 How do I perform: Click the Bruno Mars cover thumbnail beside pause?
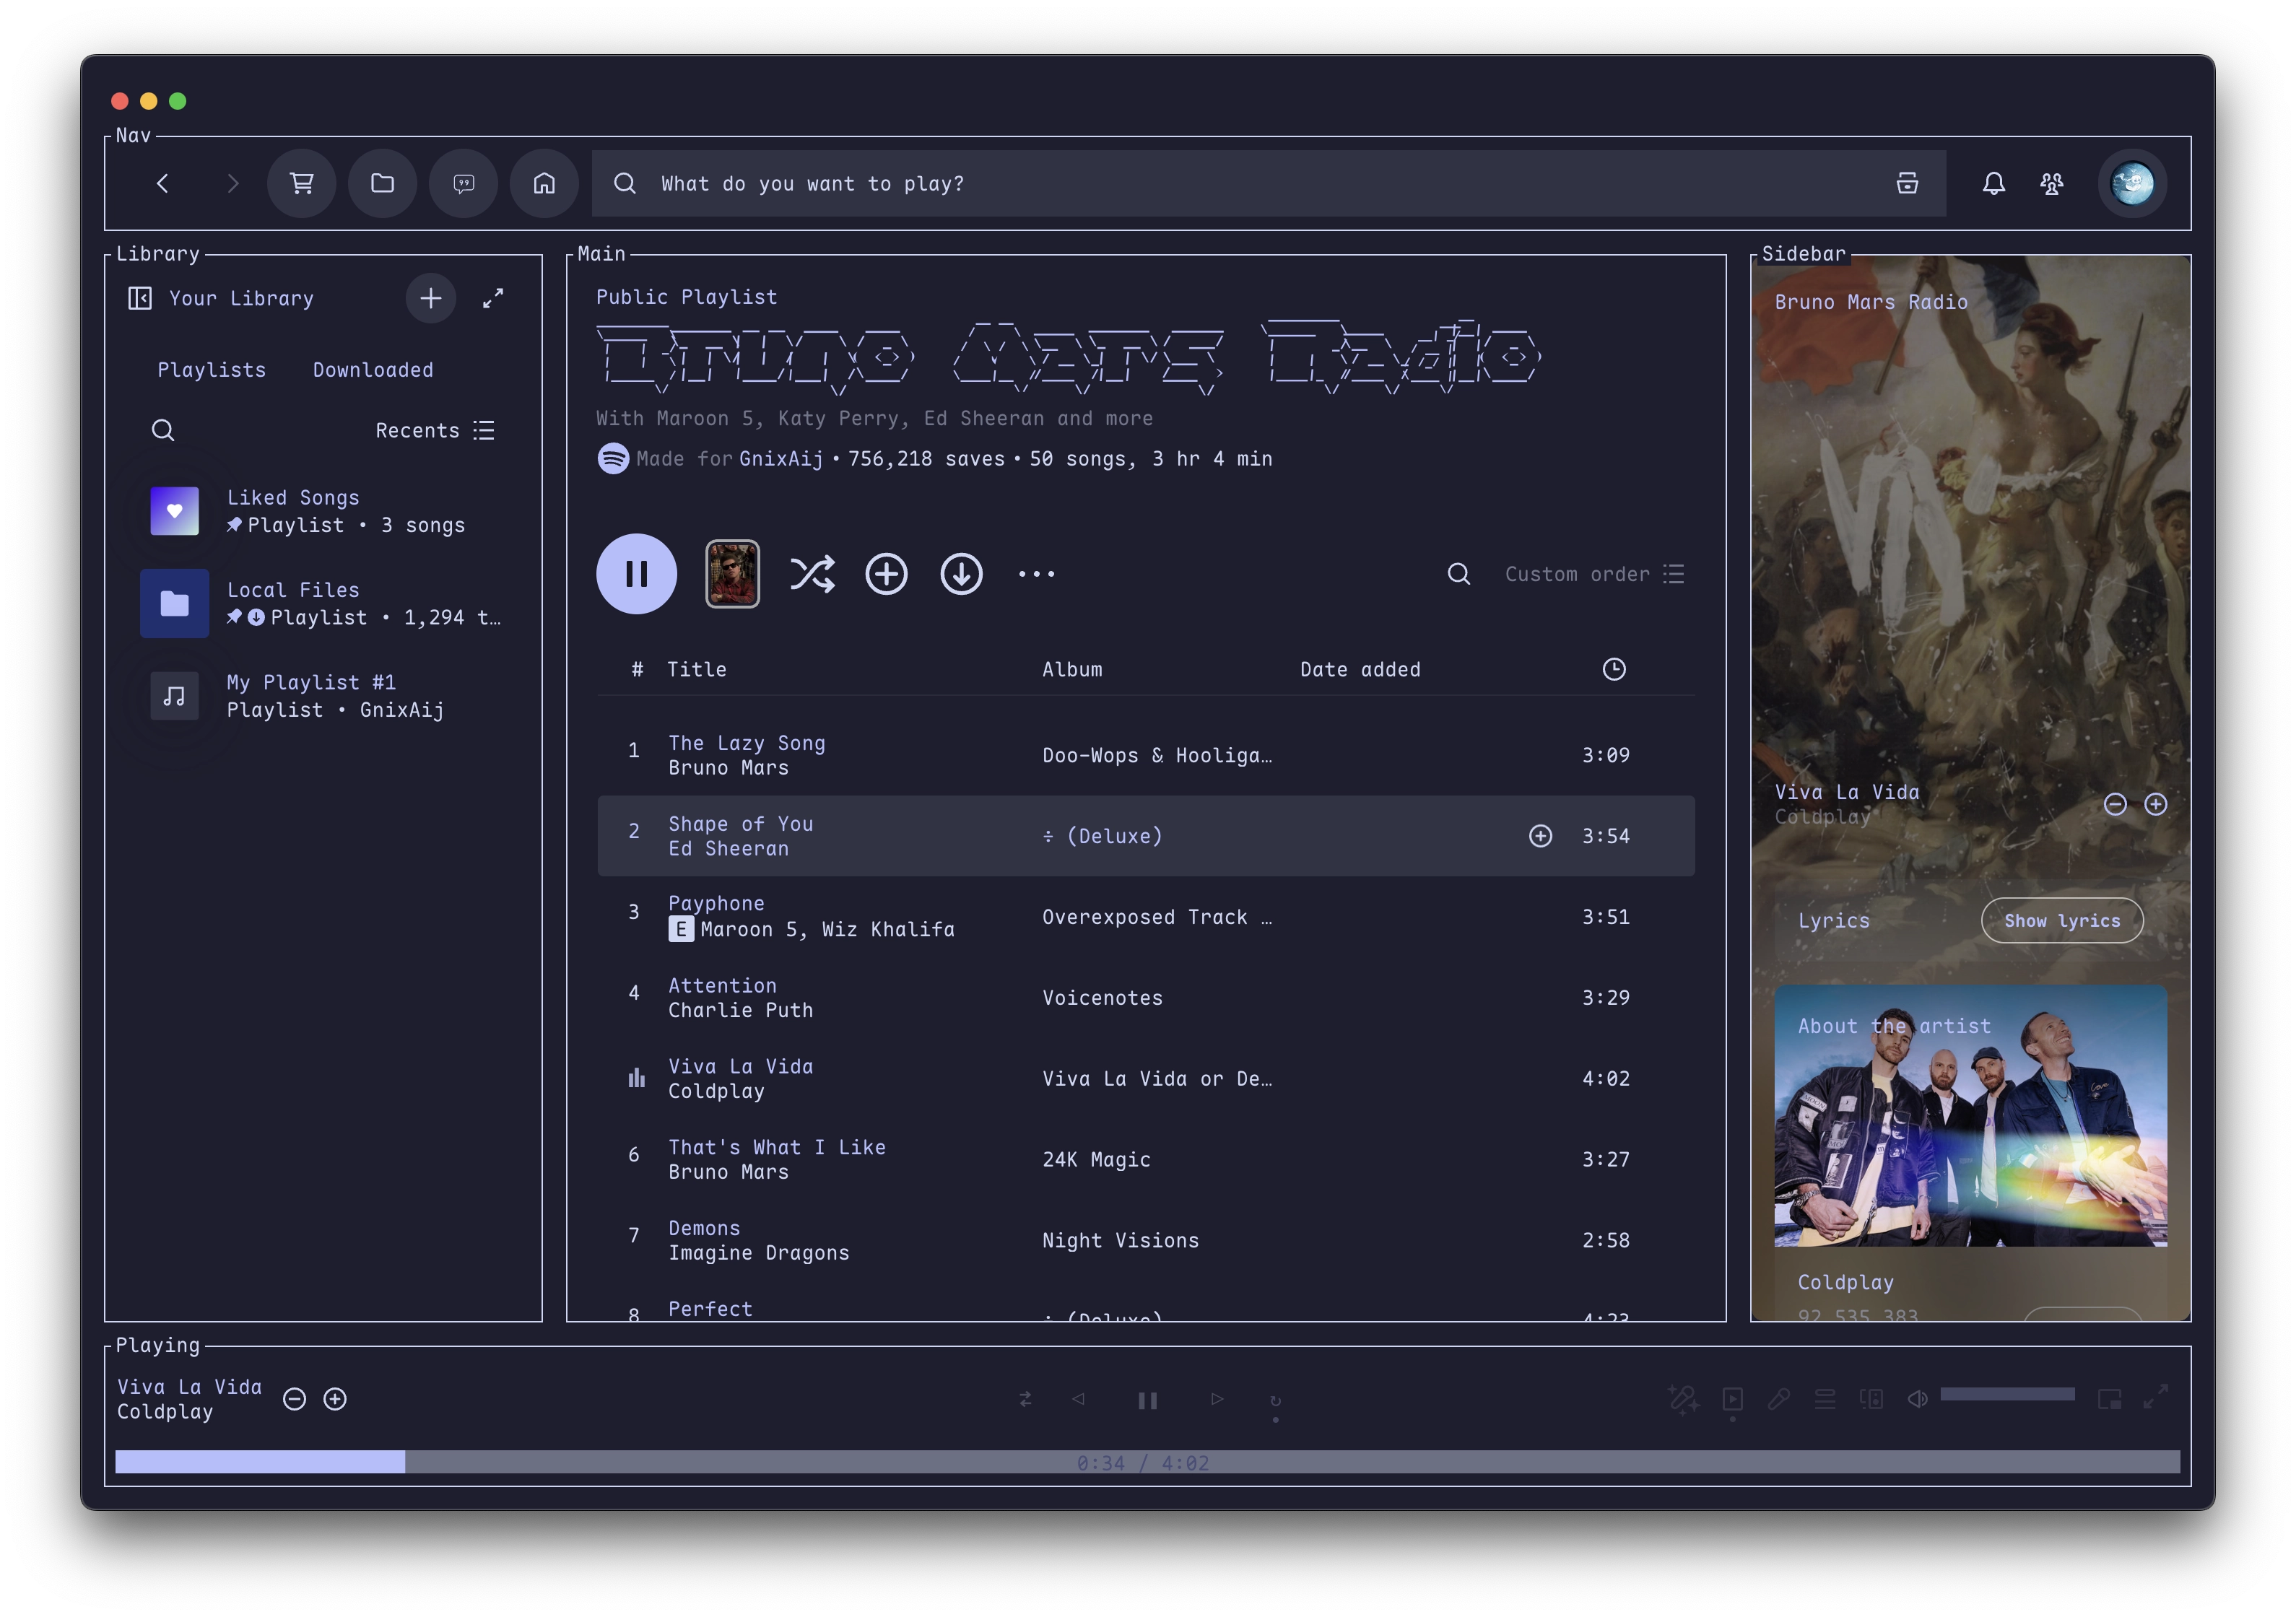[x=732, y=574]
